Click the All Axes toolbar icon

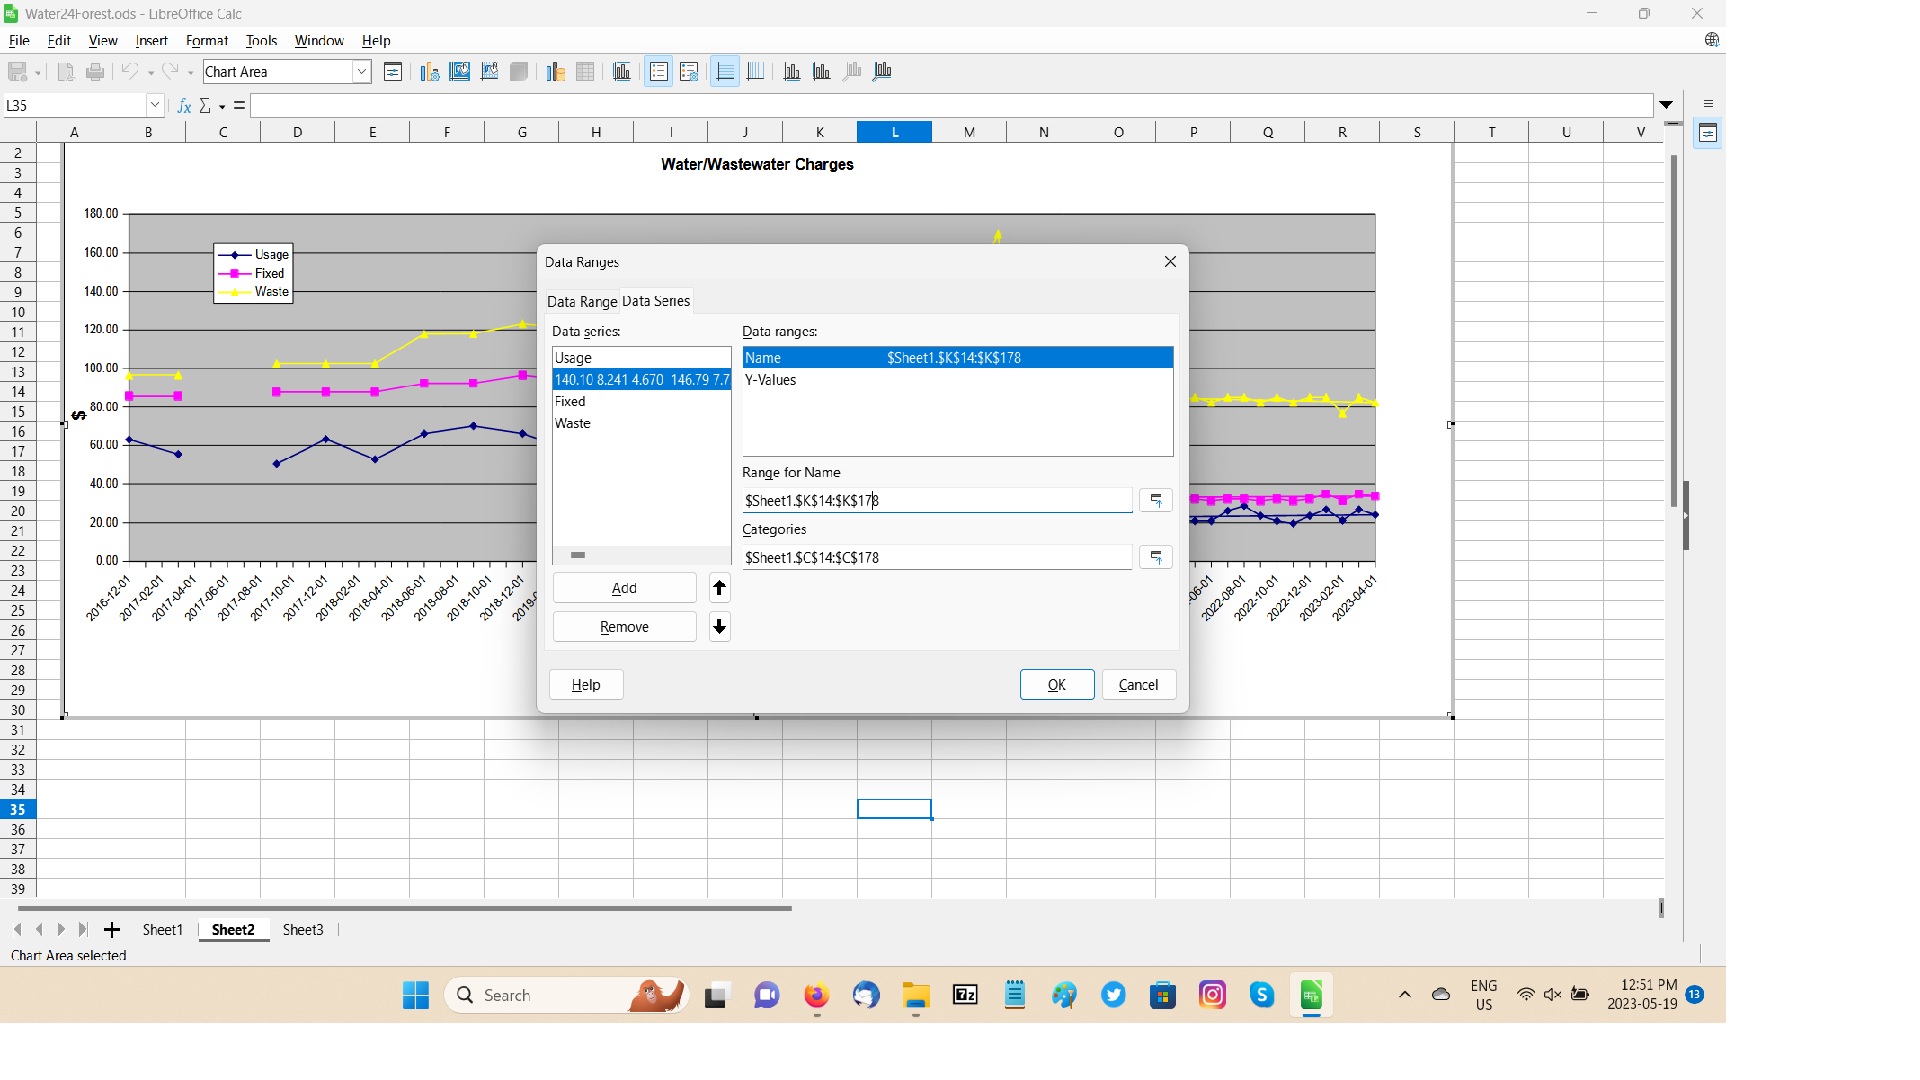click(x=883, y=71)
